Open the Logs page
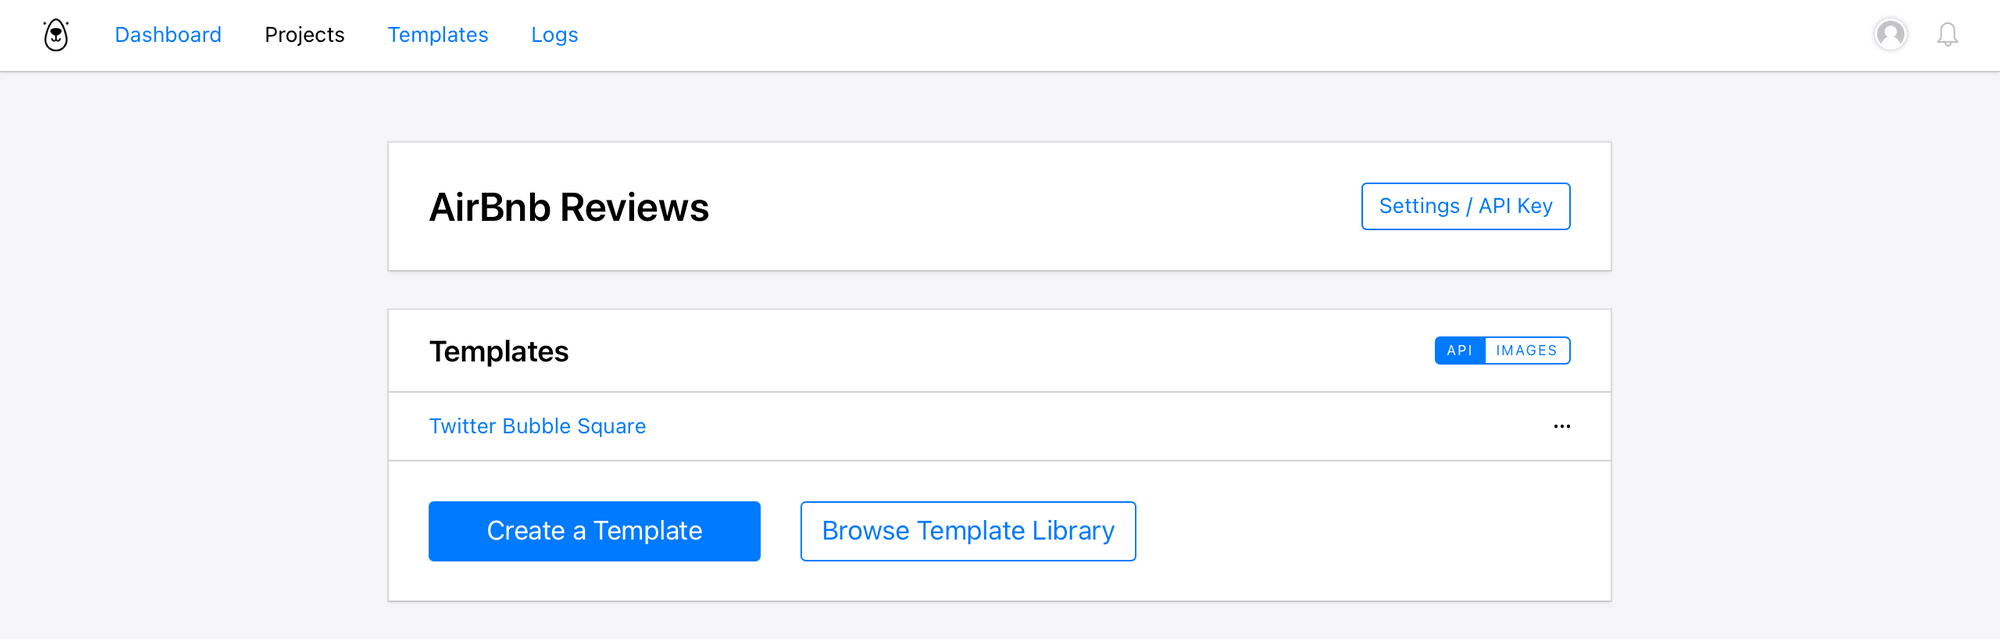 (x=555, y=35)
